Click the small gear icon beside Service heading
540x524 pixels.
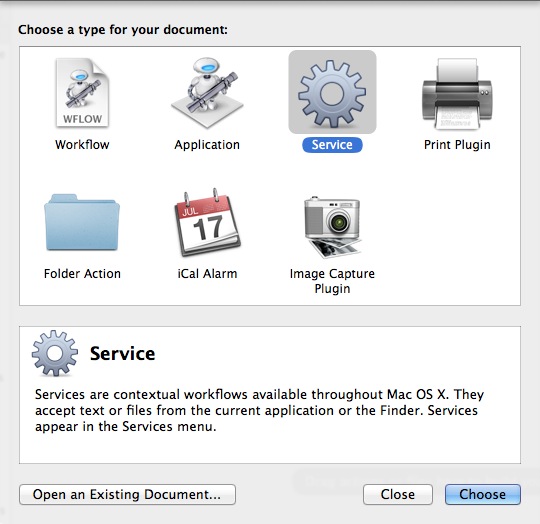[55, 353]
